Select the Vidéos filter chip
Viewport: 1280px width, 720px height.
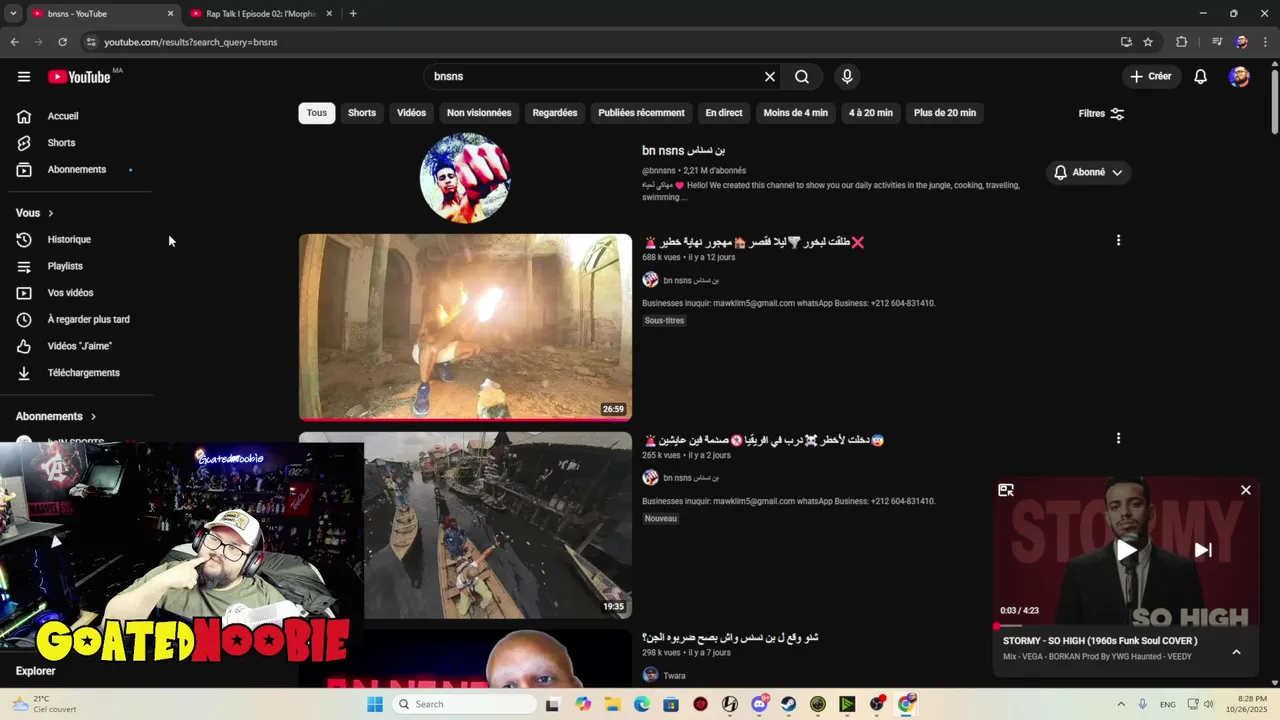click(411, 113)
